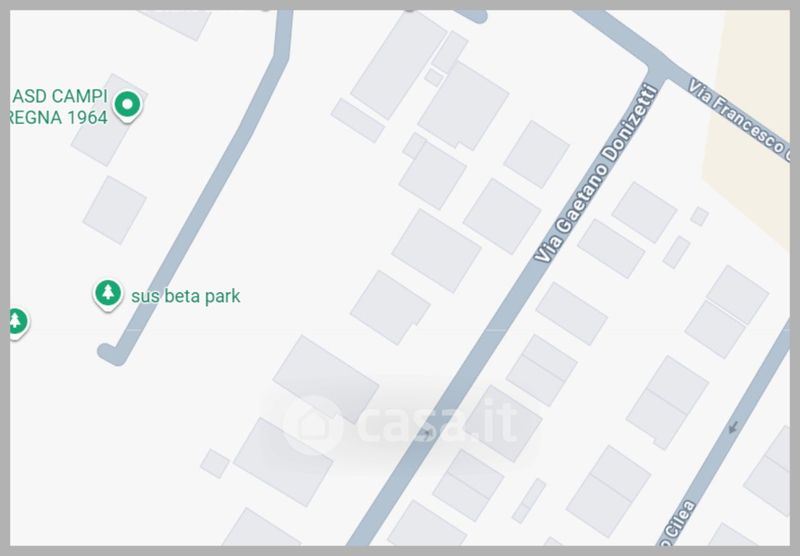Click the Via Francesco street label
Image resolution: width=800 pixels, height=556 pixels.
coord(739,120)
